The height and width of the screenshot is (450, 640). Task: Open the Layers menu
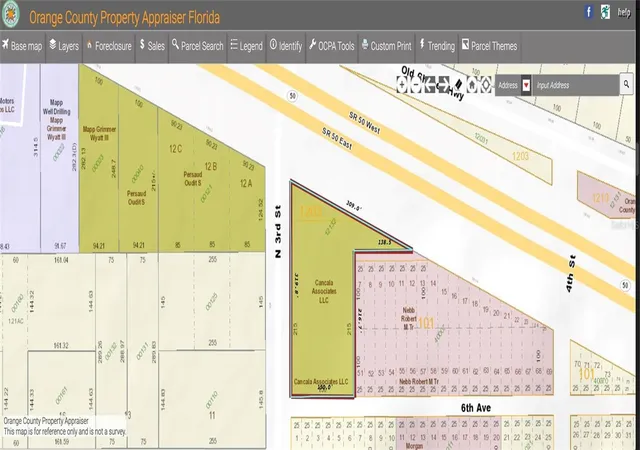(x=64, y=46)
